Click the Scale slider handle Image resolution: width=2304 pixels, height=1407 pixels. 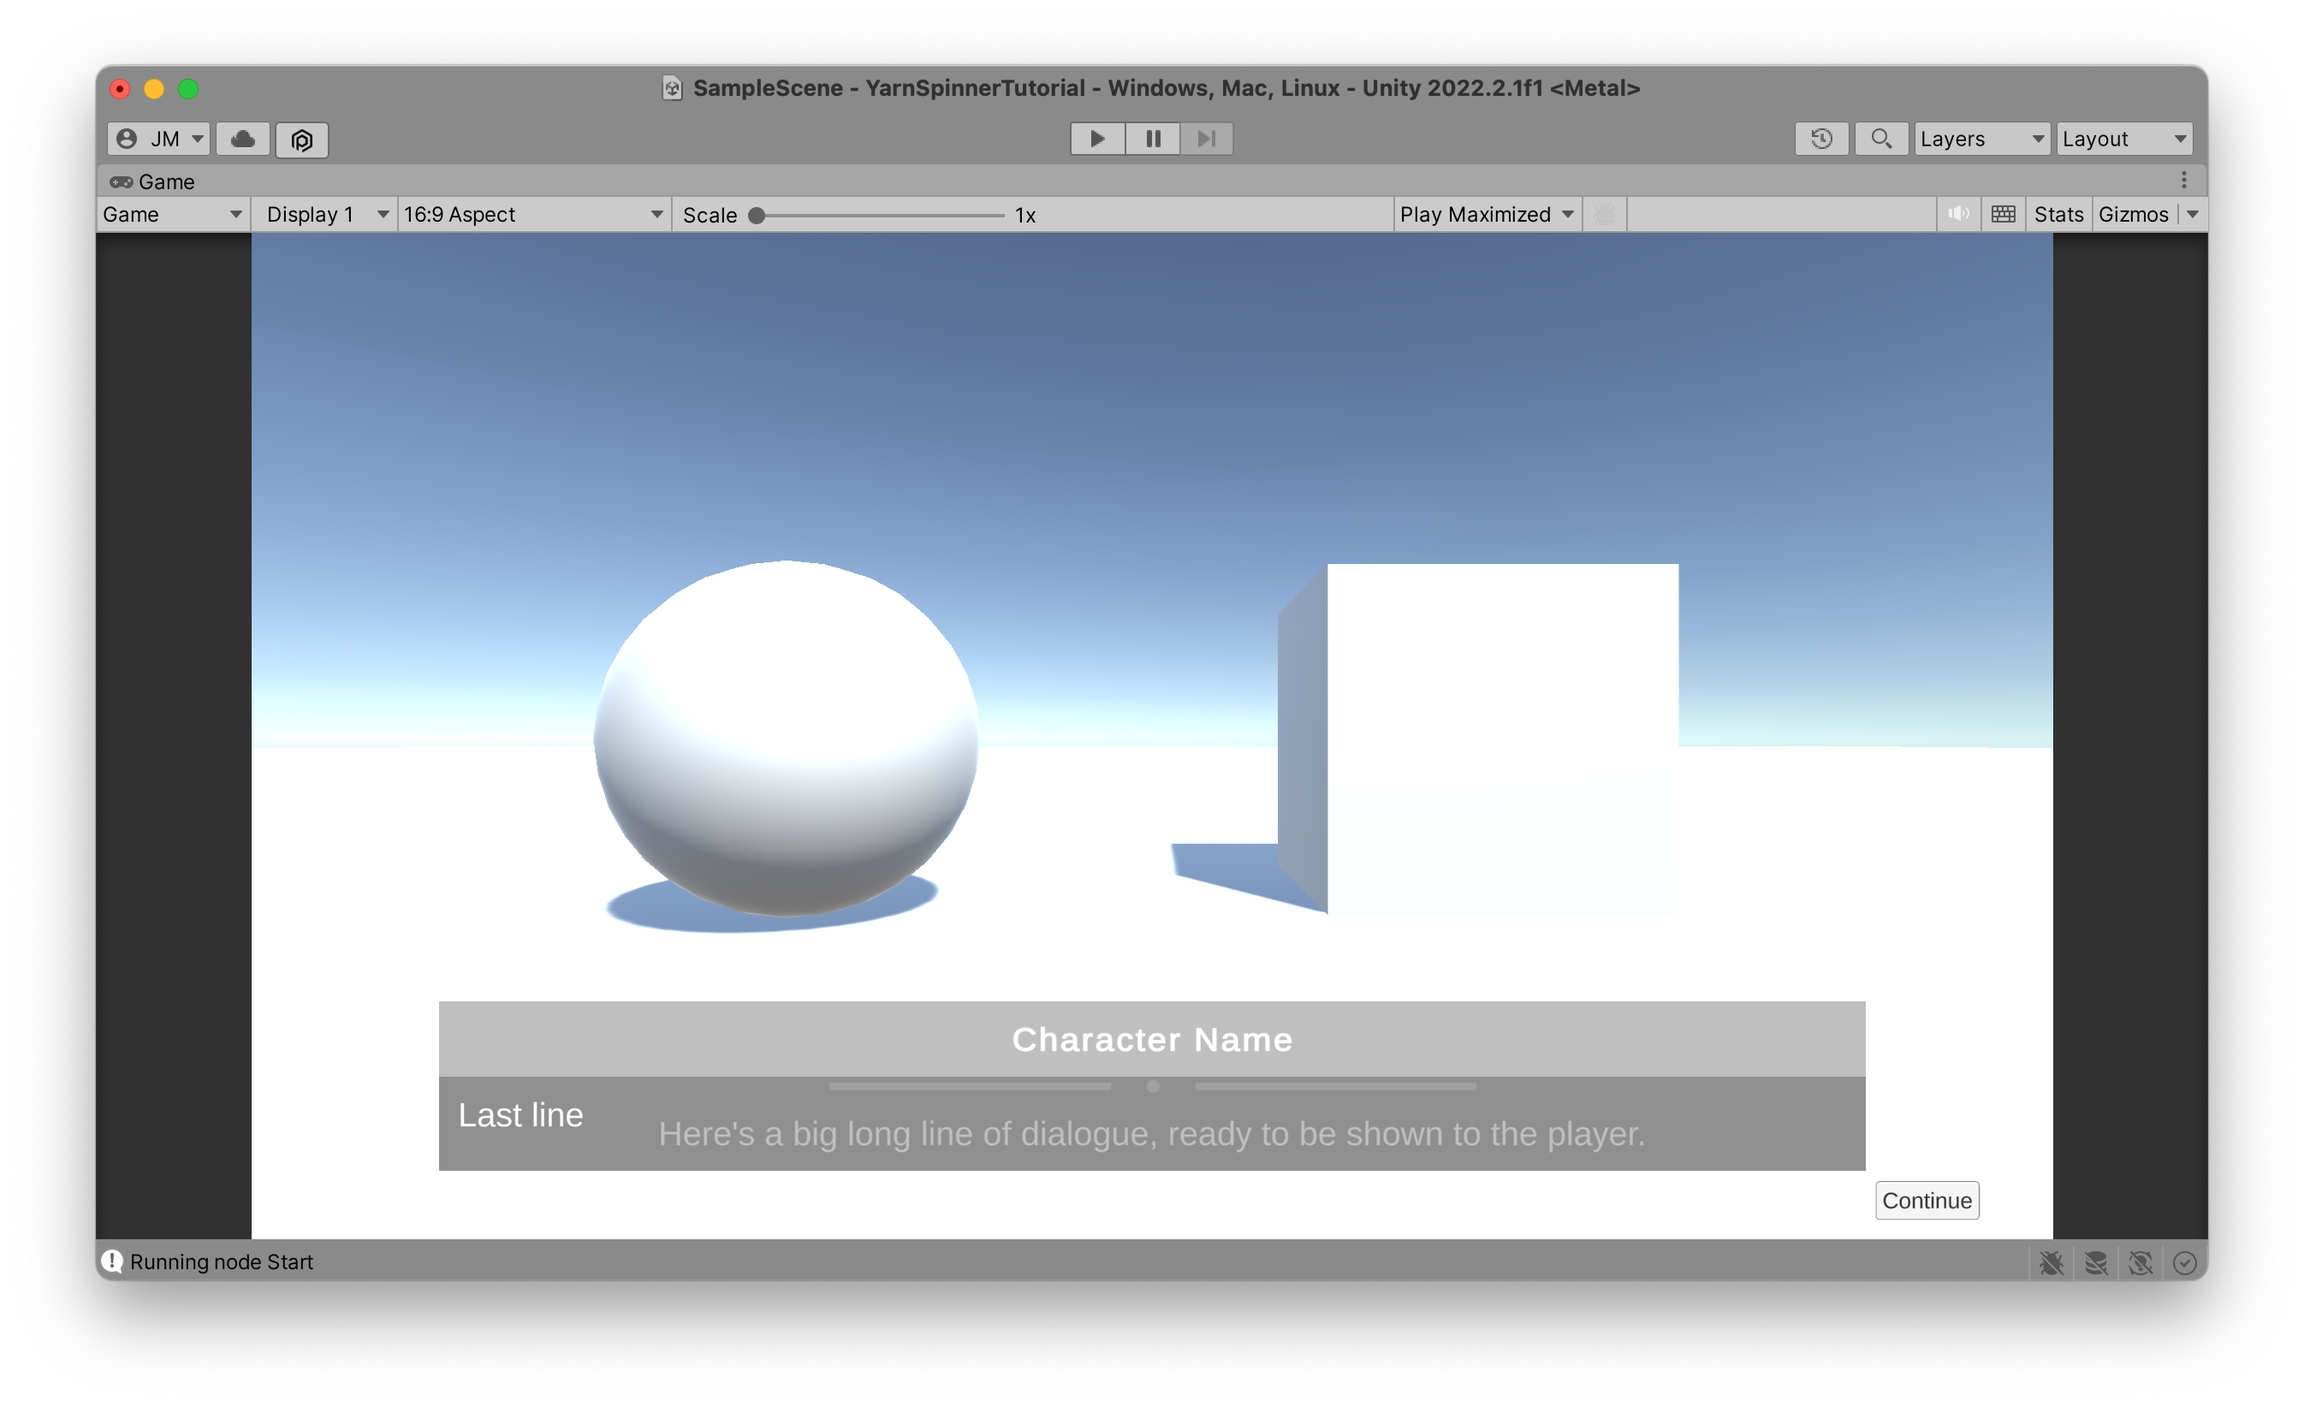click(757, 215)
